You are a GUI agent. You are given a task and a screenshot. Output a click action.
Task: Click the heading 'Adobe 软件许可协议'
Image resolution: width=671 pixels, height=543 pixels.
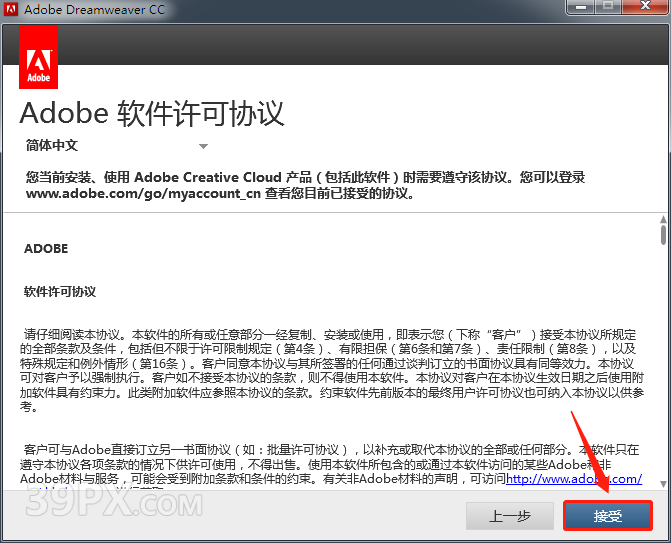click(152, 114)
